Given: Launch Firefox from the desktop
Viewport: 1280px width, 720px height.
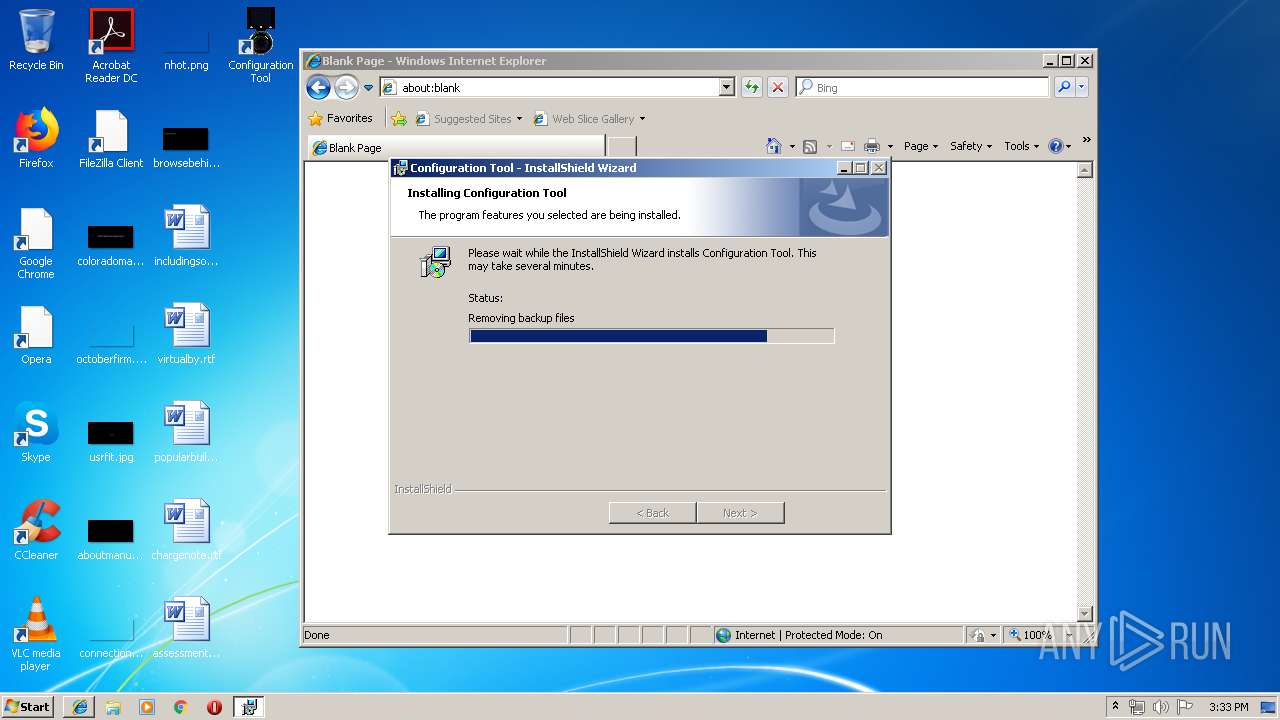Looking at the screenshot, I should (36, 138).
